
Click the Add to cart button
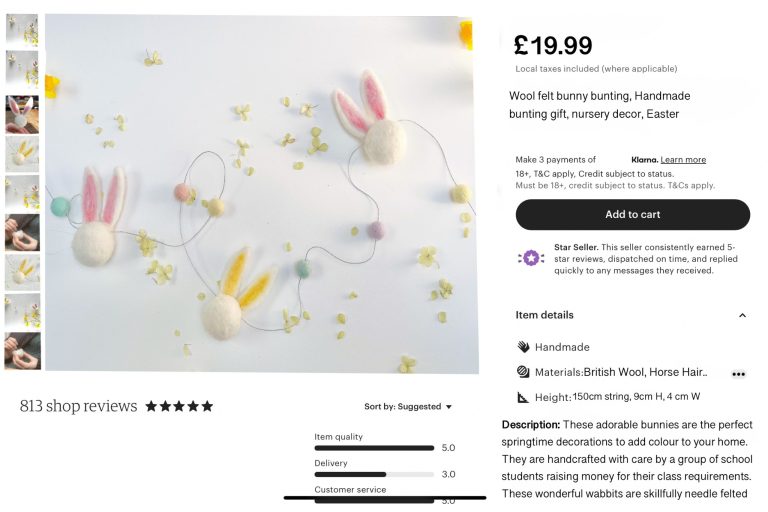point(633,215)
